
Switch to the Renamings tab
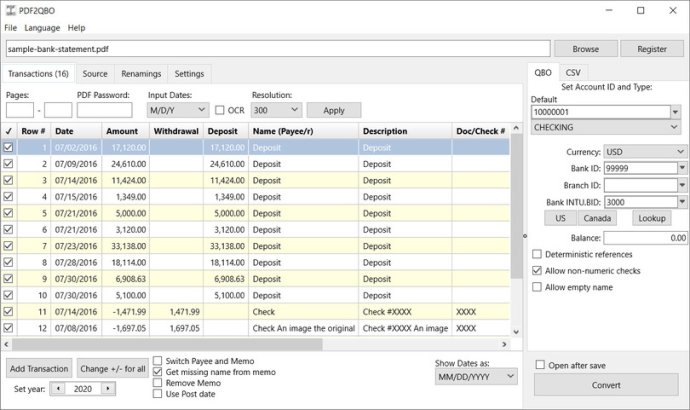141,74
